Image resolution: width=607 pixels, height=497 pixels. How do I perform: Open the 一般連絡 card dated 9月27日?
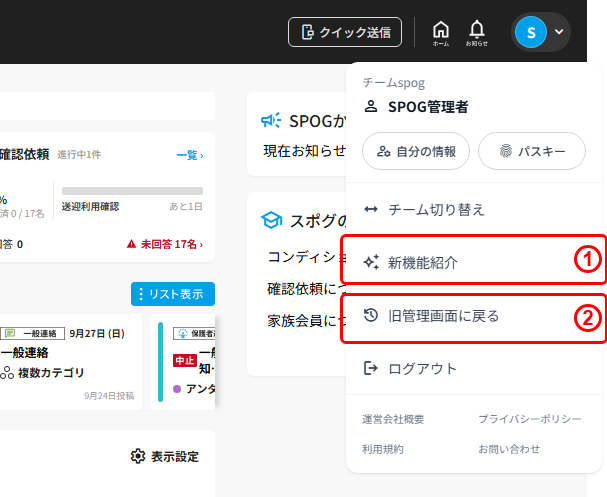pyautogui.click(x=70, y=362)
